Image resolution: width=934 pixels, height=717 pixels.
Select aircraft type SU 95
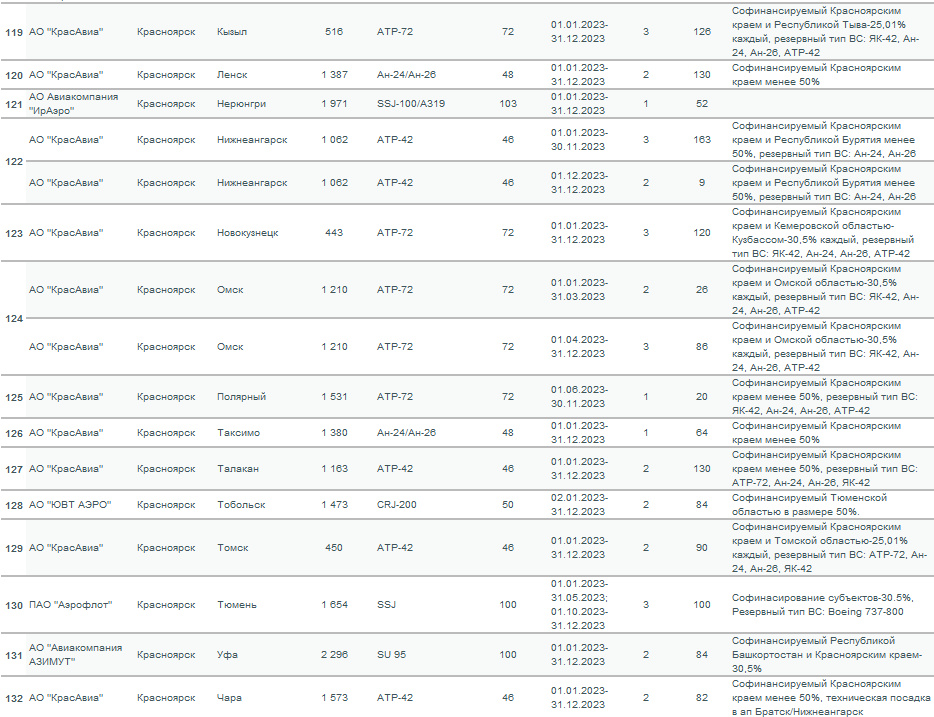[x=391, y=655]
